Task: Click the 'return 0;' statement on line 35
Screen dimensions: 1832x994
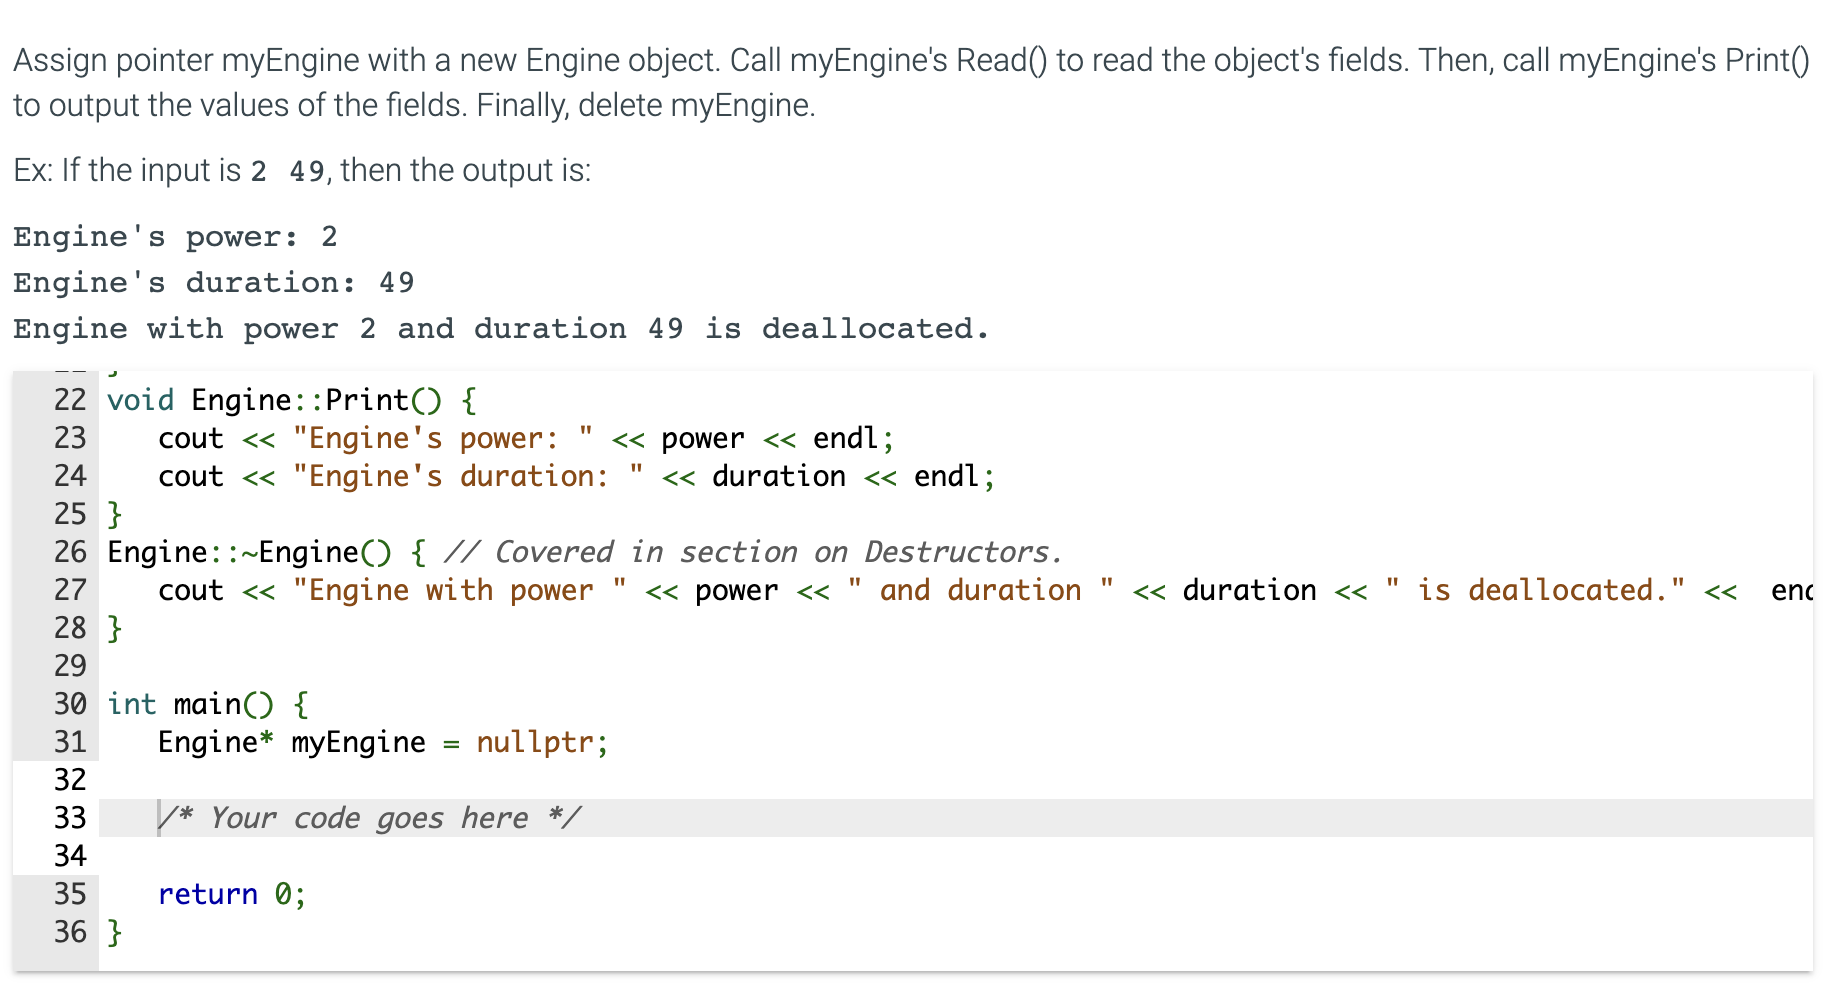Action: 230,893
